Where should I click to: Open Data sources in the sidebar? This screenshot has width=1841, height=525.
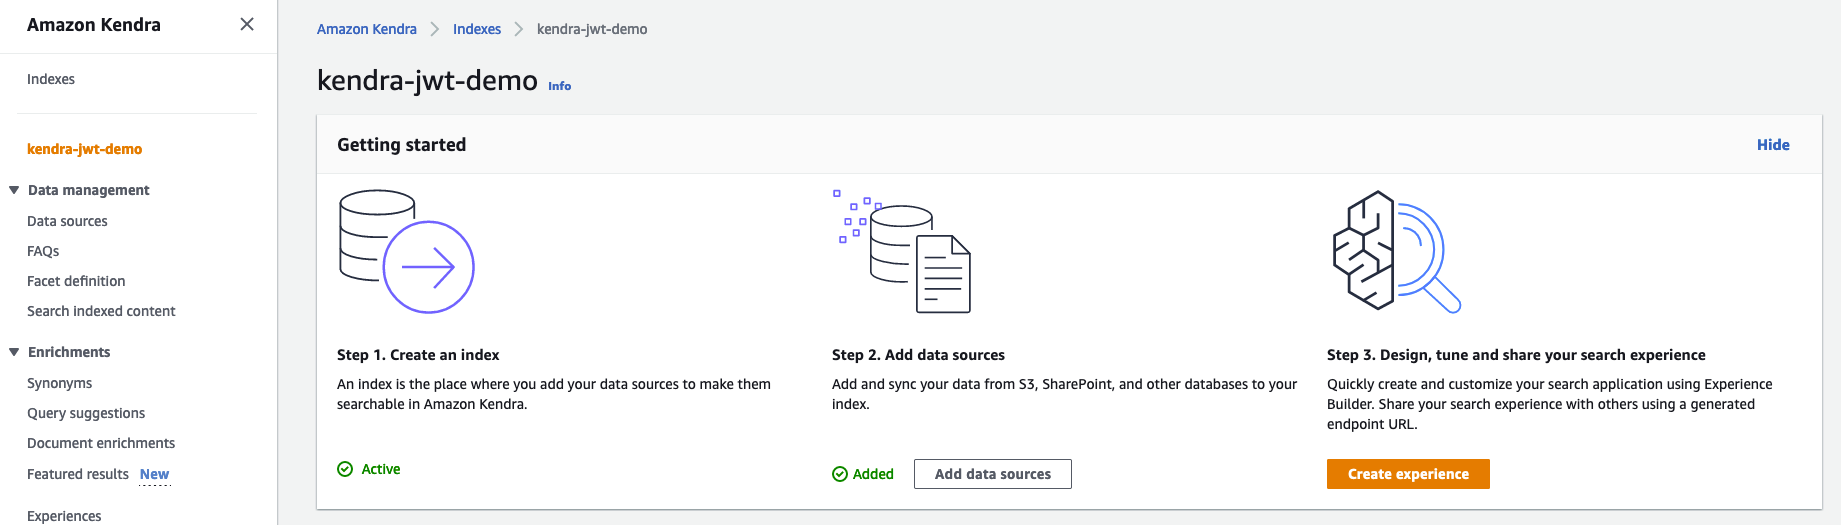67,221
